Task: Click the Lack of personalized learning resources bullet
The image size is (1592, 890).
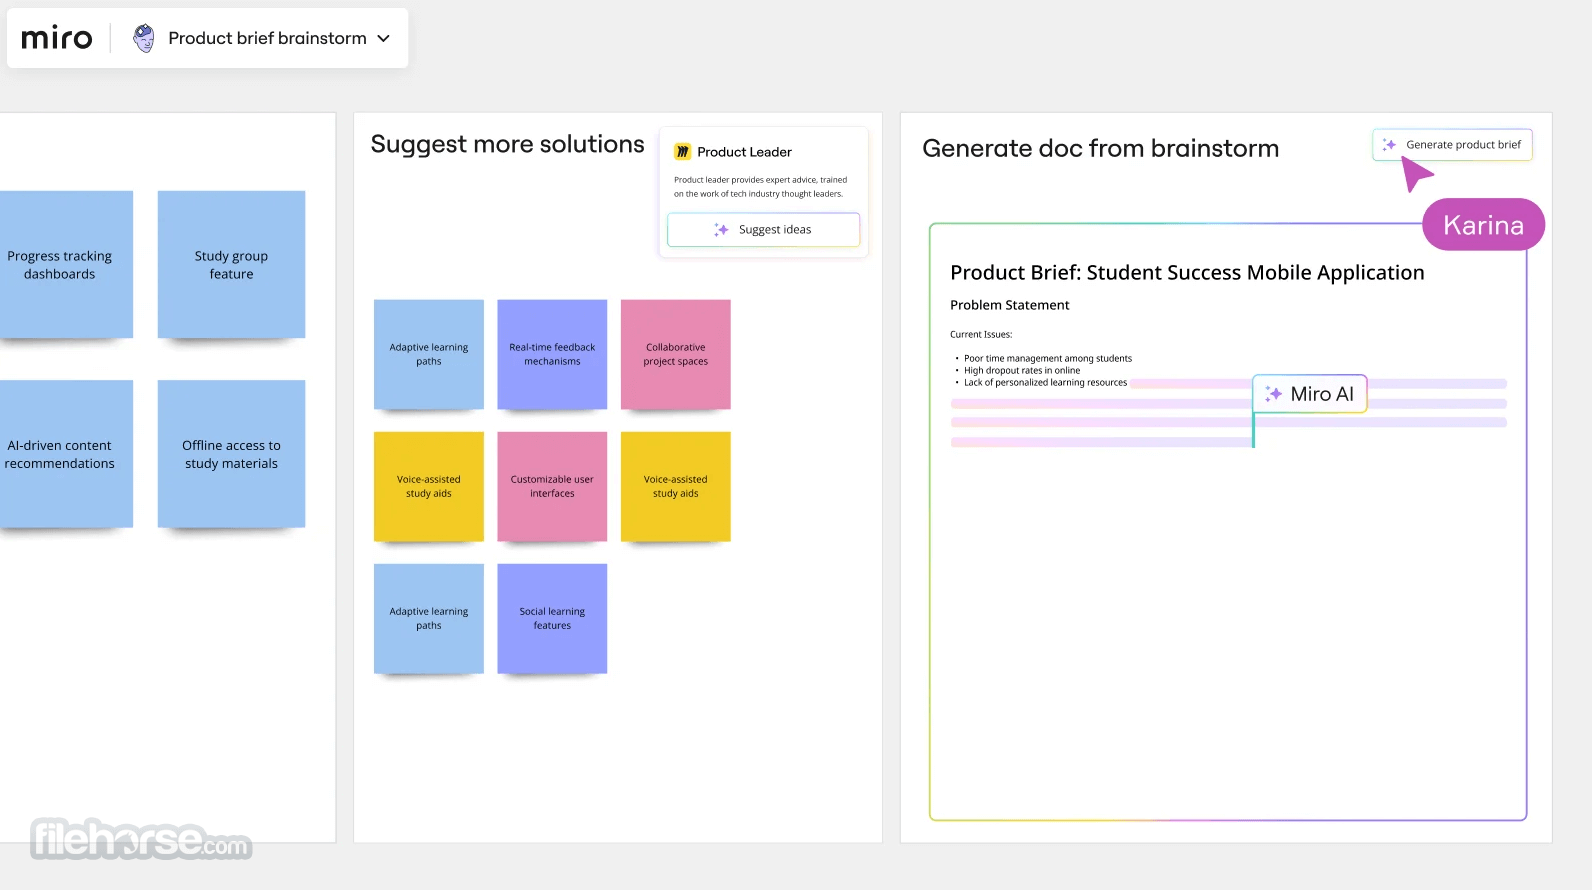Action: [x=1045, y=382]
